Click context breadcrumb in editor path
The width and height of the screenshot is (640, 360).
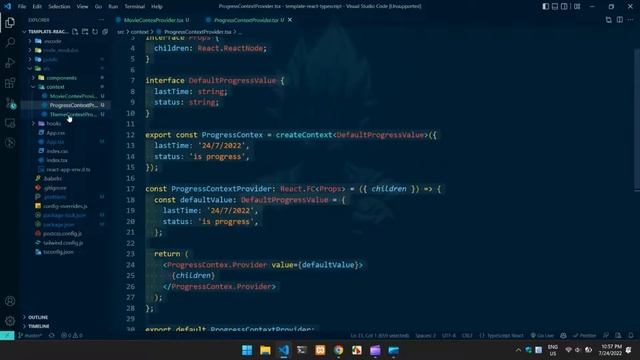click(x=140, y=31)
